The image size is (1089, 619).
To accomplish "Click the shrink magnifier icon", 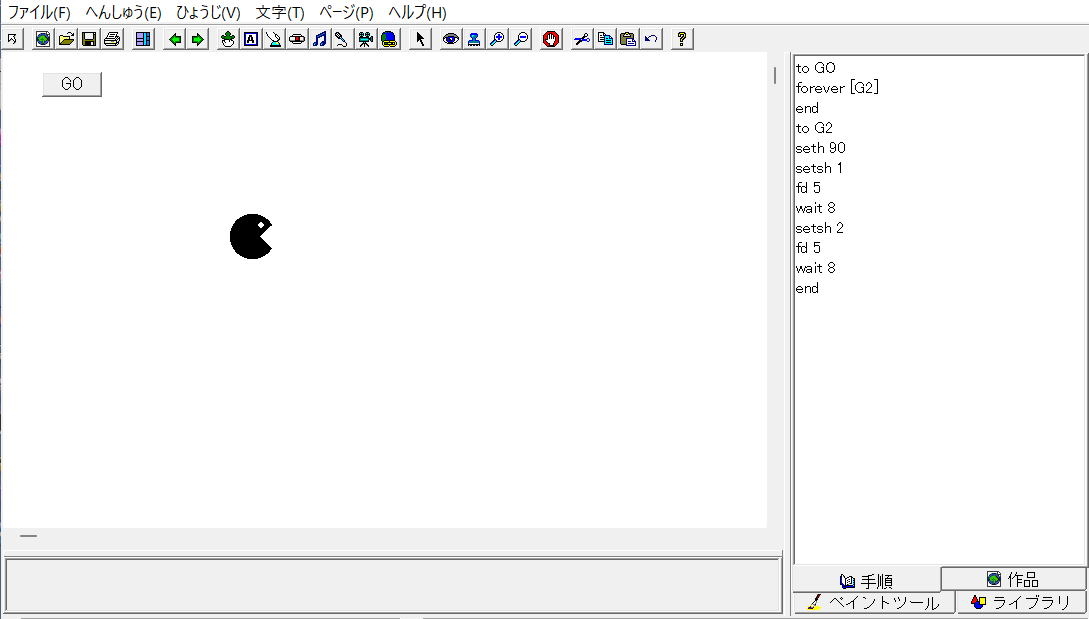I will [520, 39].
